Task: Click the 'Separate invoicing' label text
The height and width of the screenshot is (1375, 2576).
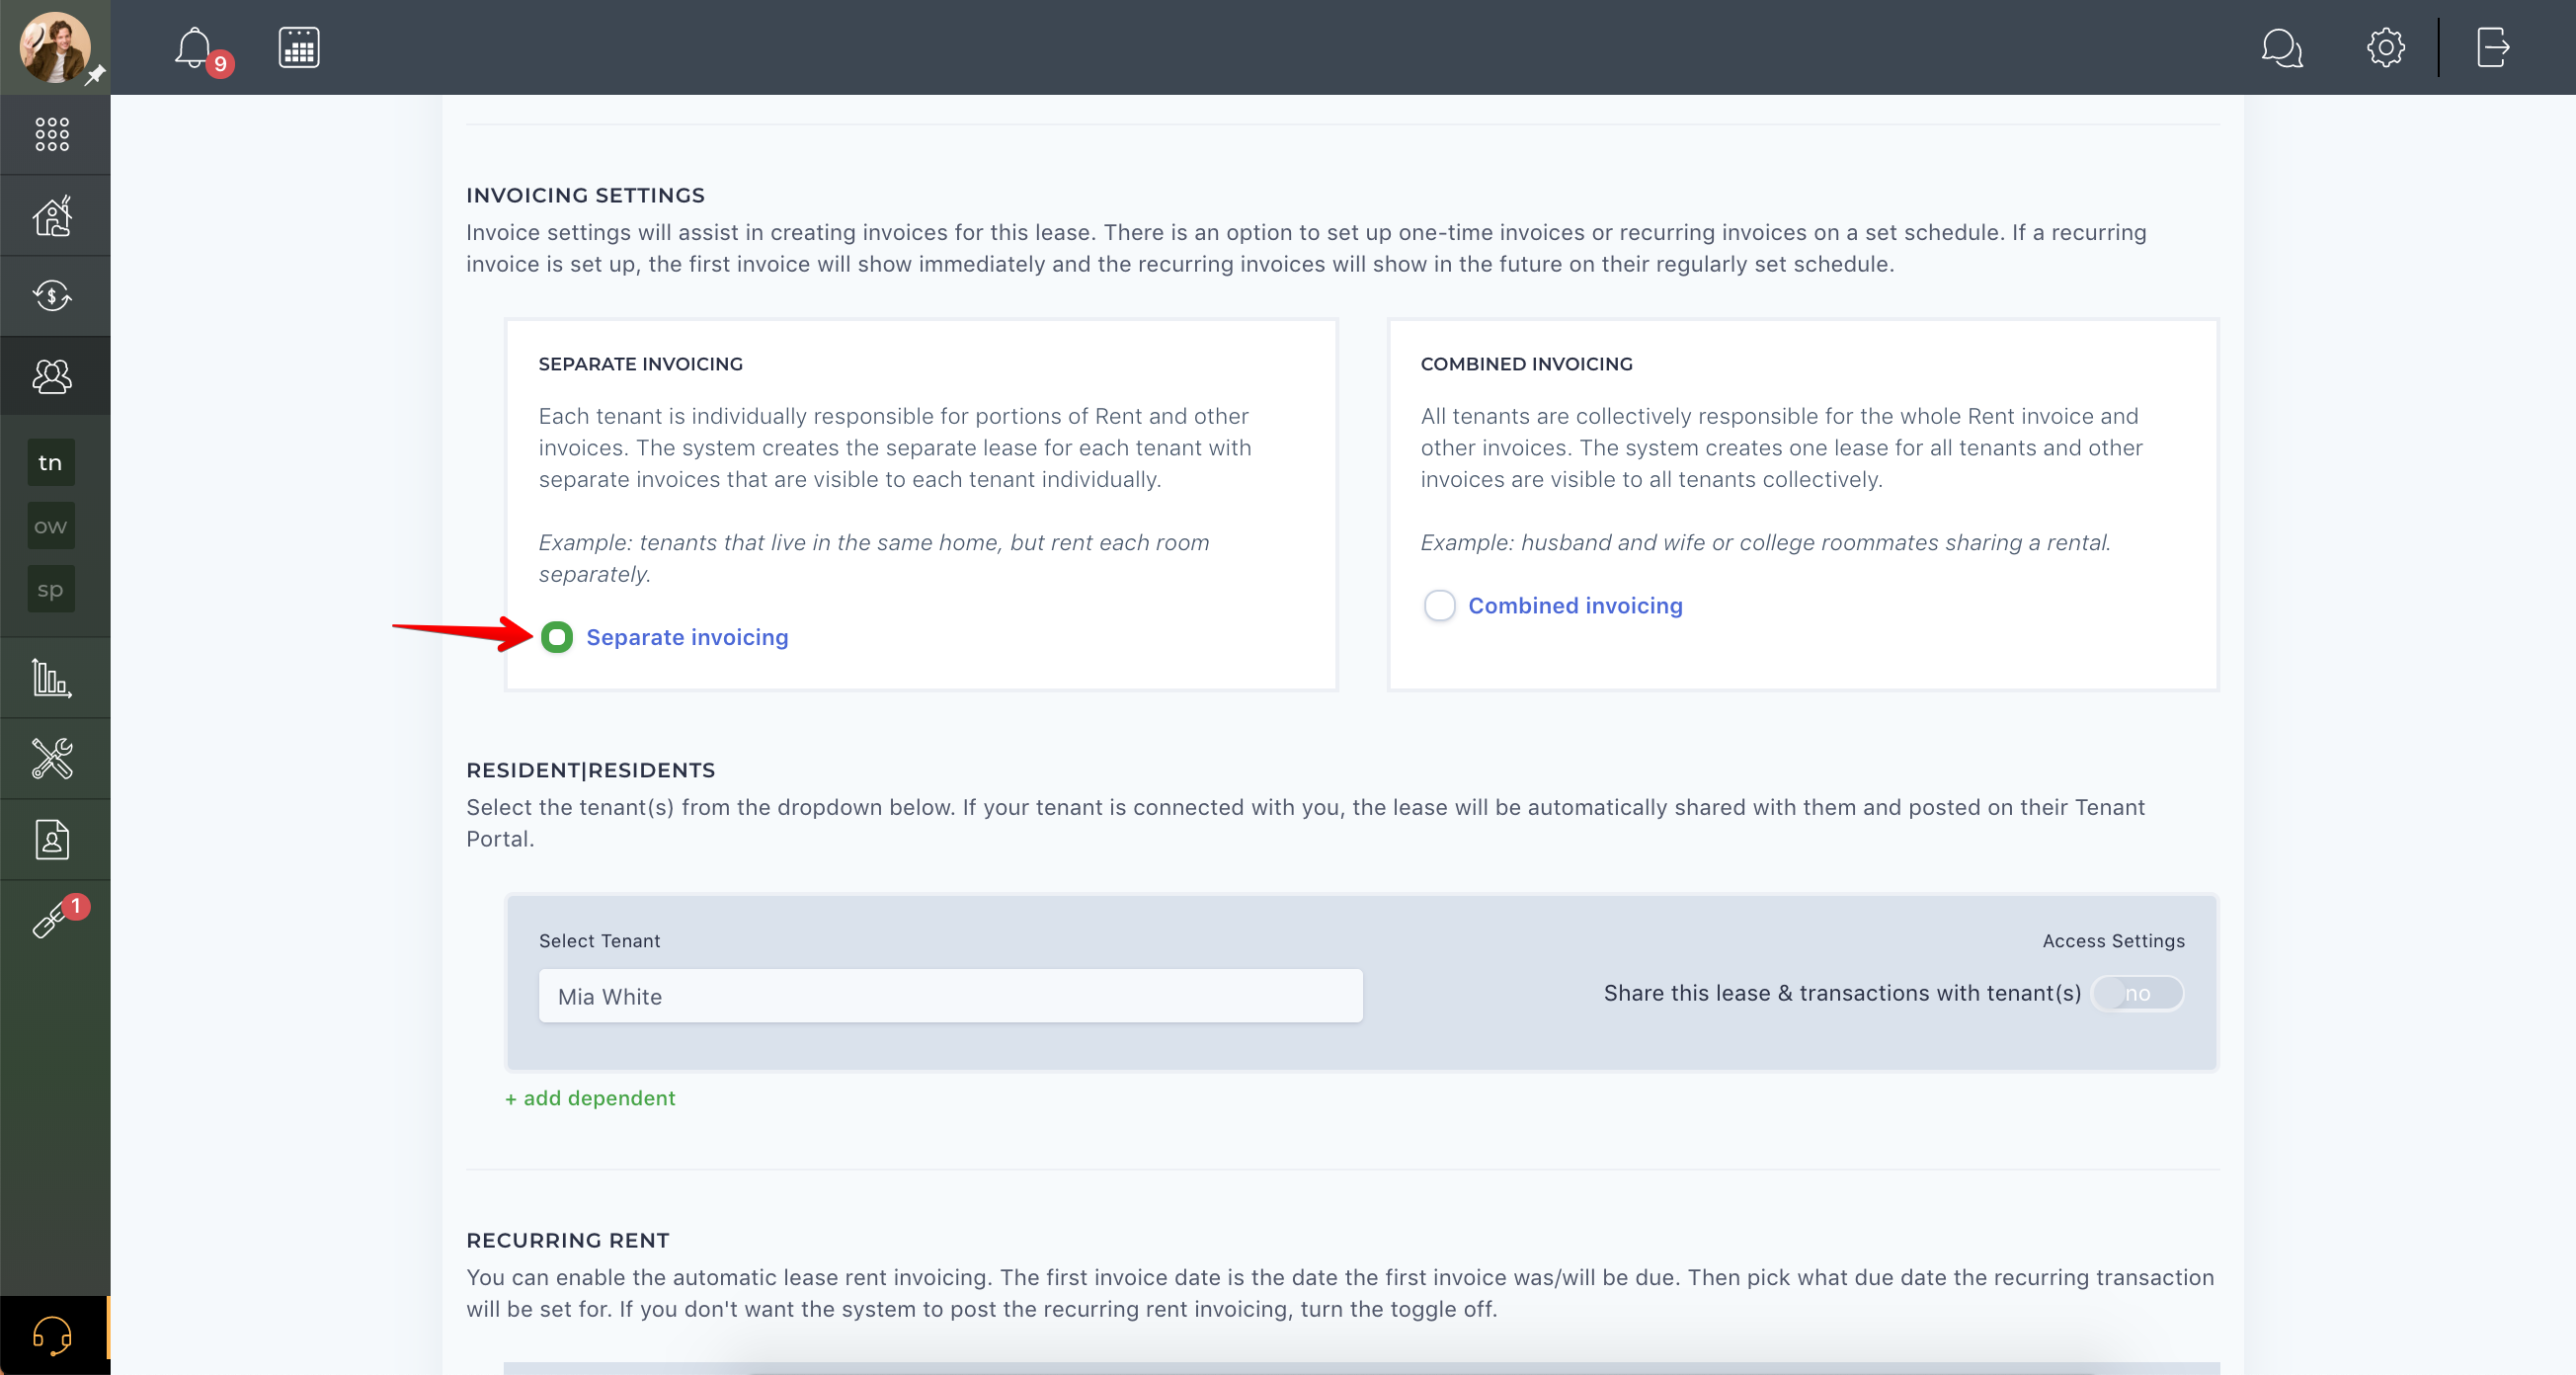Action: point(687,637)
